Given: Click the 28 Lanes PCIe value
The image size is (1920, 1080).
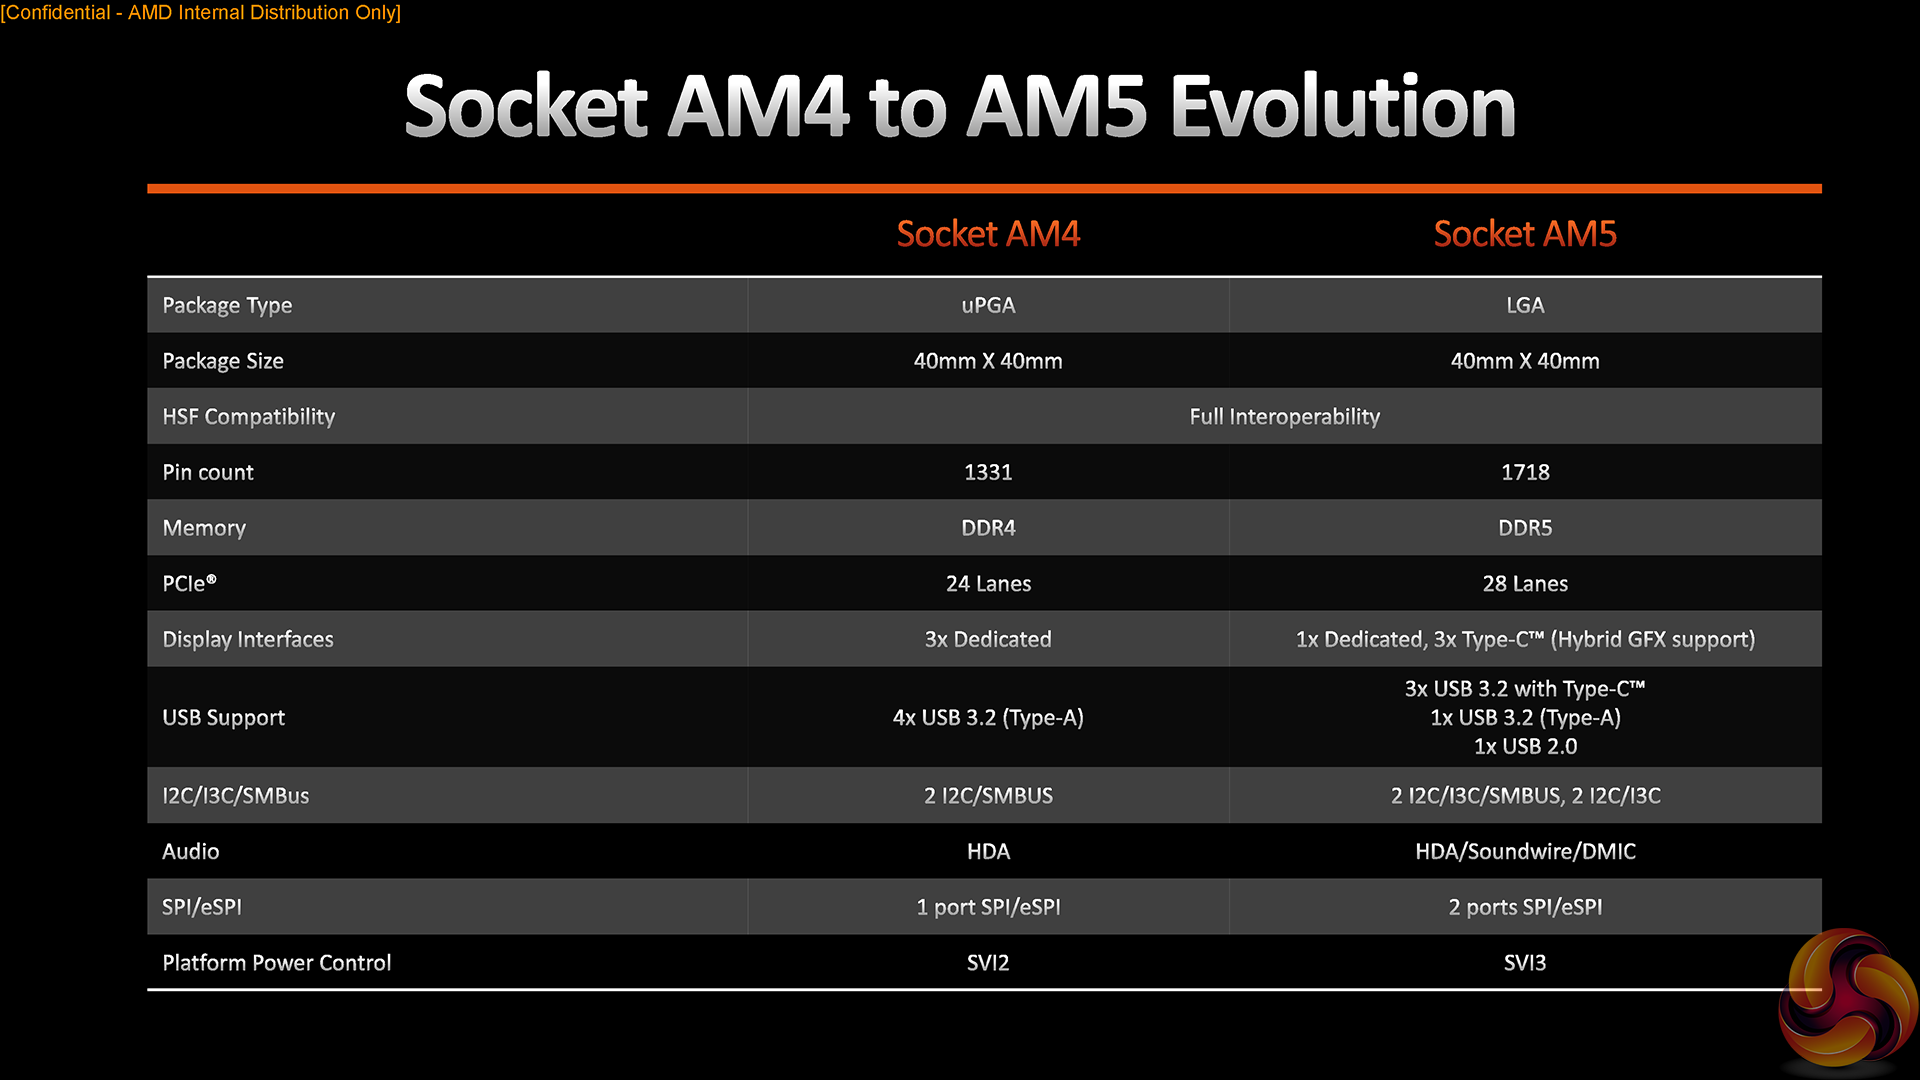Looking at the screenshot, I should coord(1525,584).
